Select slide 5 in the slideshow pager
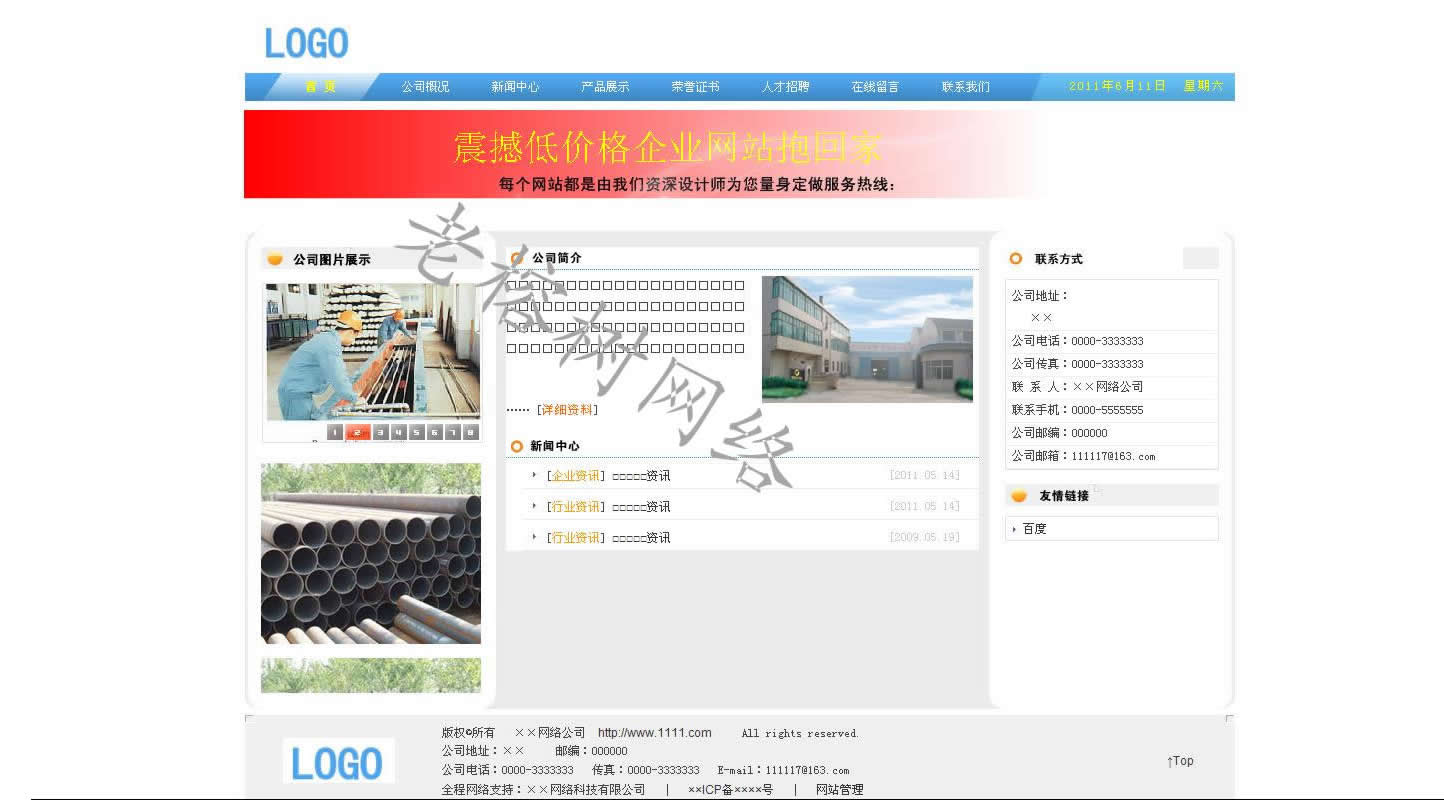1444x800 pixels. (417, 433)
